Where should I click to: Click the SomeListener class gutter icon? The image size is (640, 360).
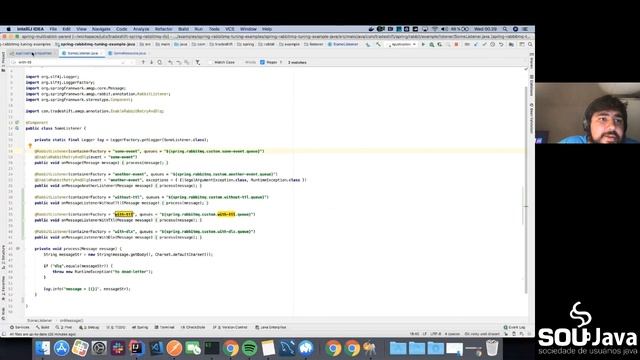17,128
